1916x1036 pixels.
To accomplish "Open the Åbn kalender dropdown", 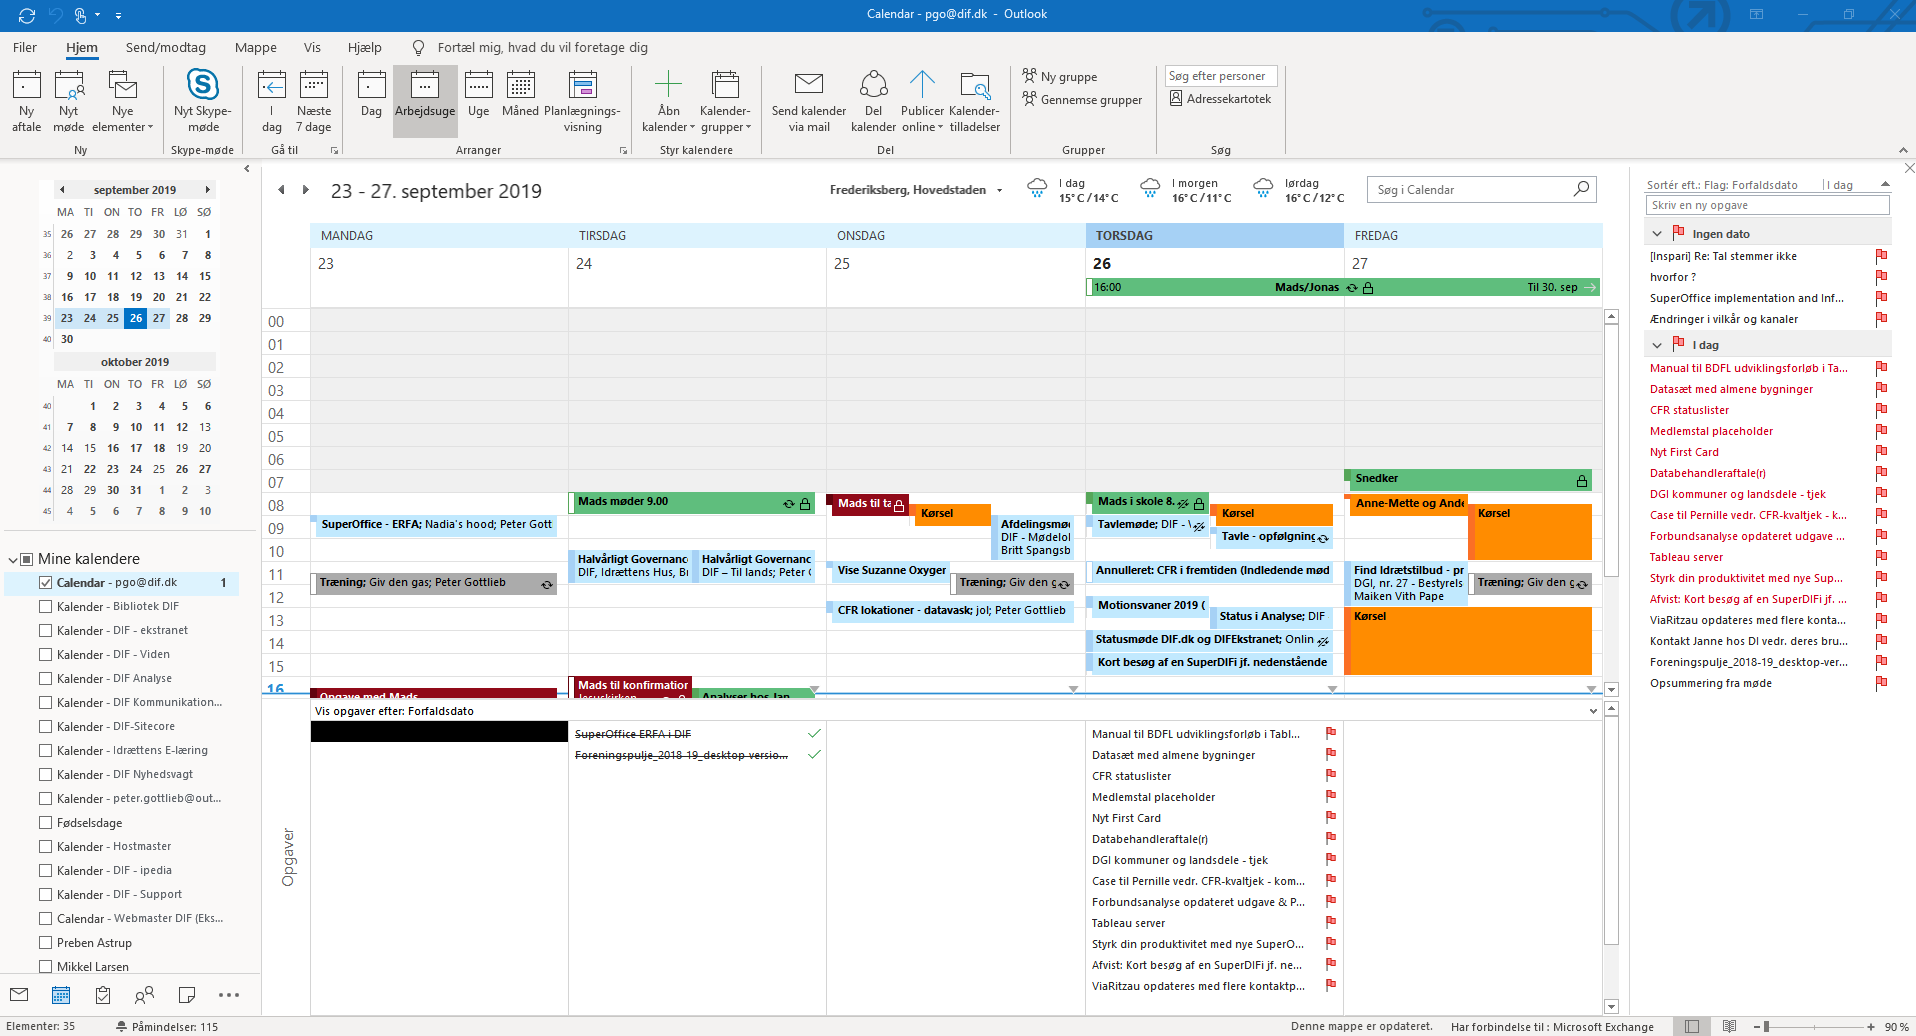I will 668,101.
